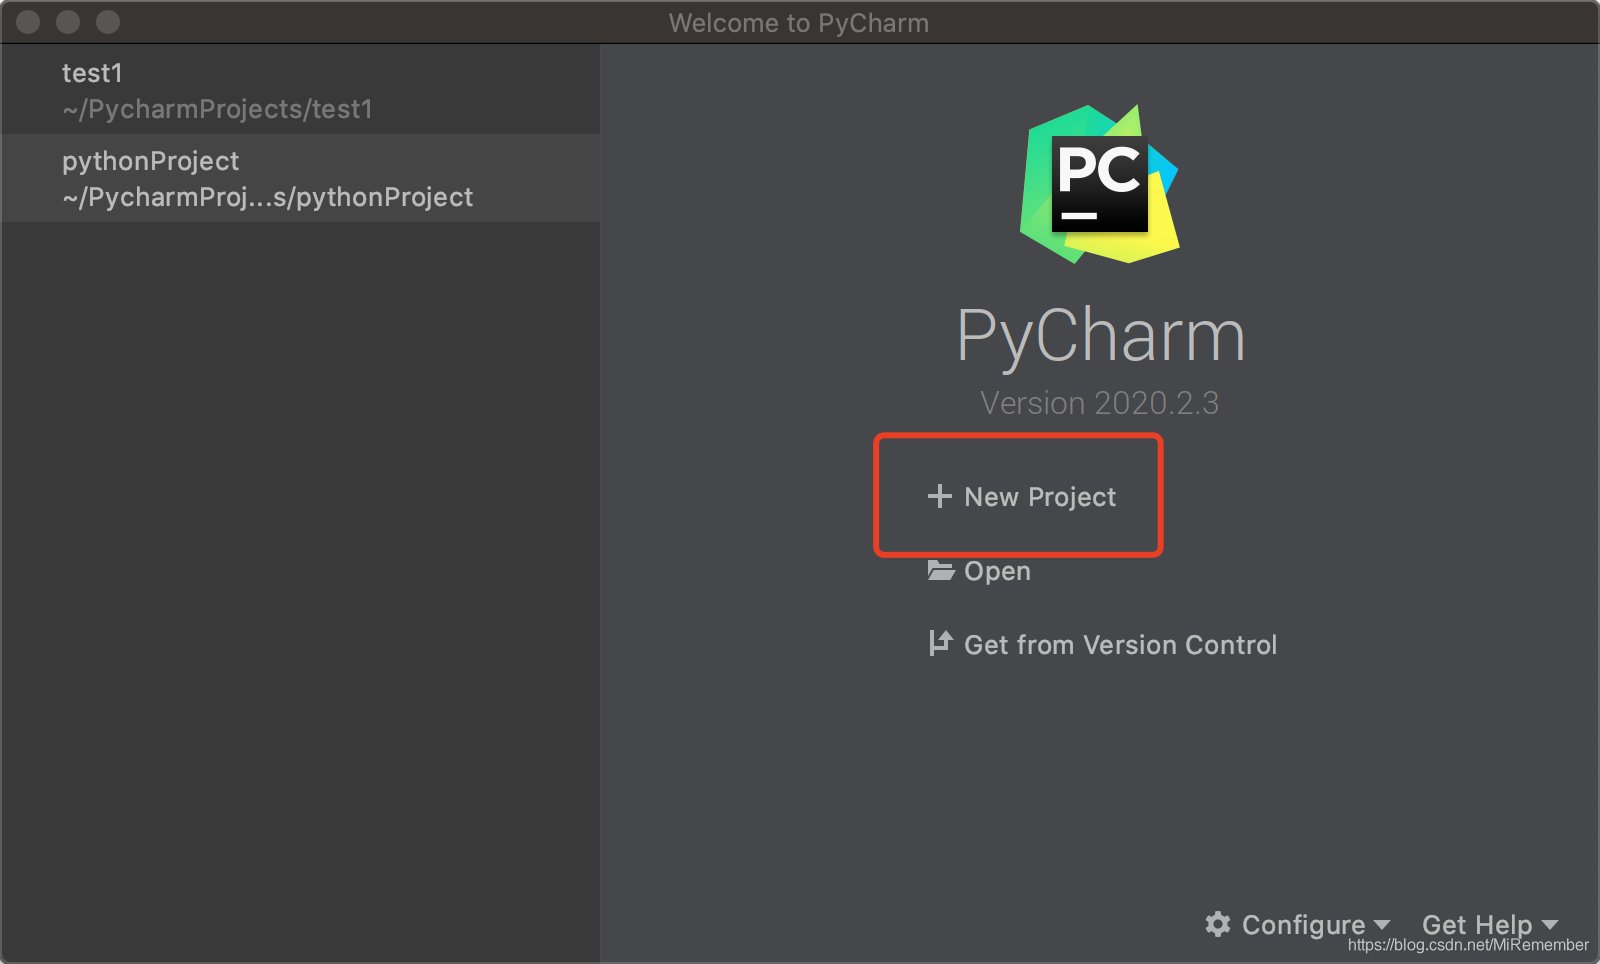Click the ~/PycharmProj...s/pythonProject path text
This screenshot has height=964, width=1600.
pos(267,197)
